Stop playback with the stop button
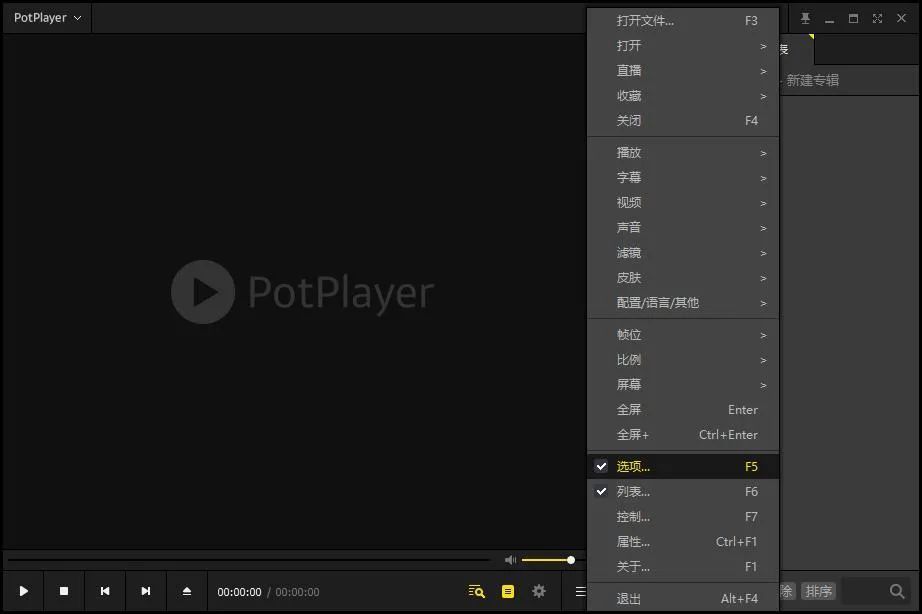 click(64, 591)
